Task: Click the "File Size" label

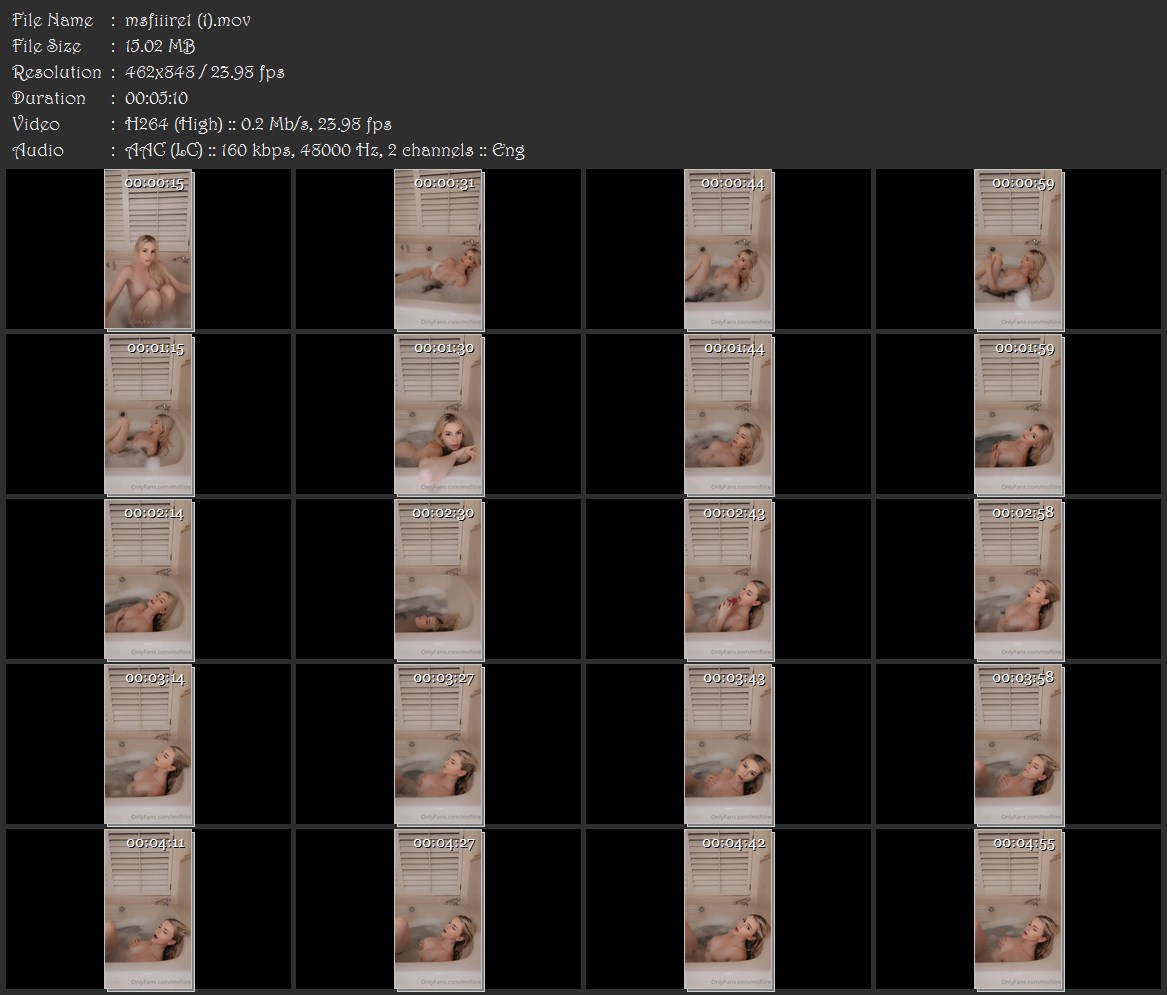Action: tap(47, 46)
